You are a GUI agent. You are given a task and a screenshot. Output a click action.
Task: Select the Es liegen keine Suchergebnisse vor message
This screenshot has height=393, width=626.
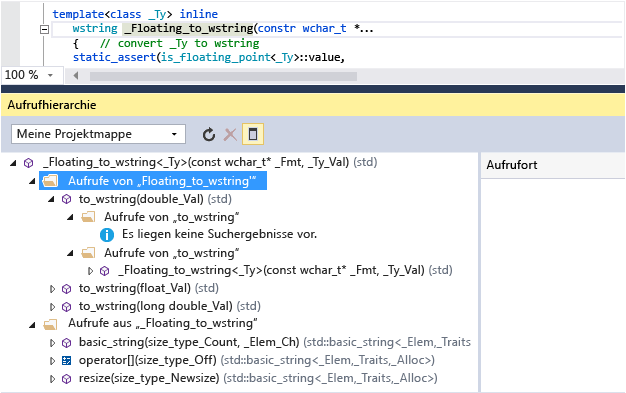point(220,234)
